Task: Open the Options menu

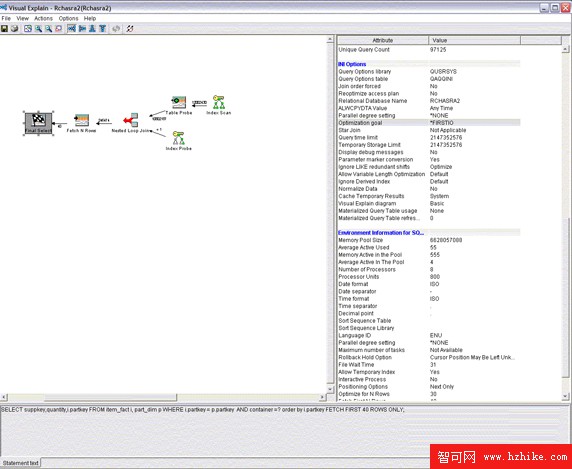Action: pos(69,18)
